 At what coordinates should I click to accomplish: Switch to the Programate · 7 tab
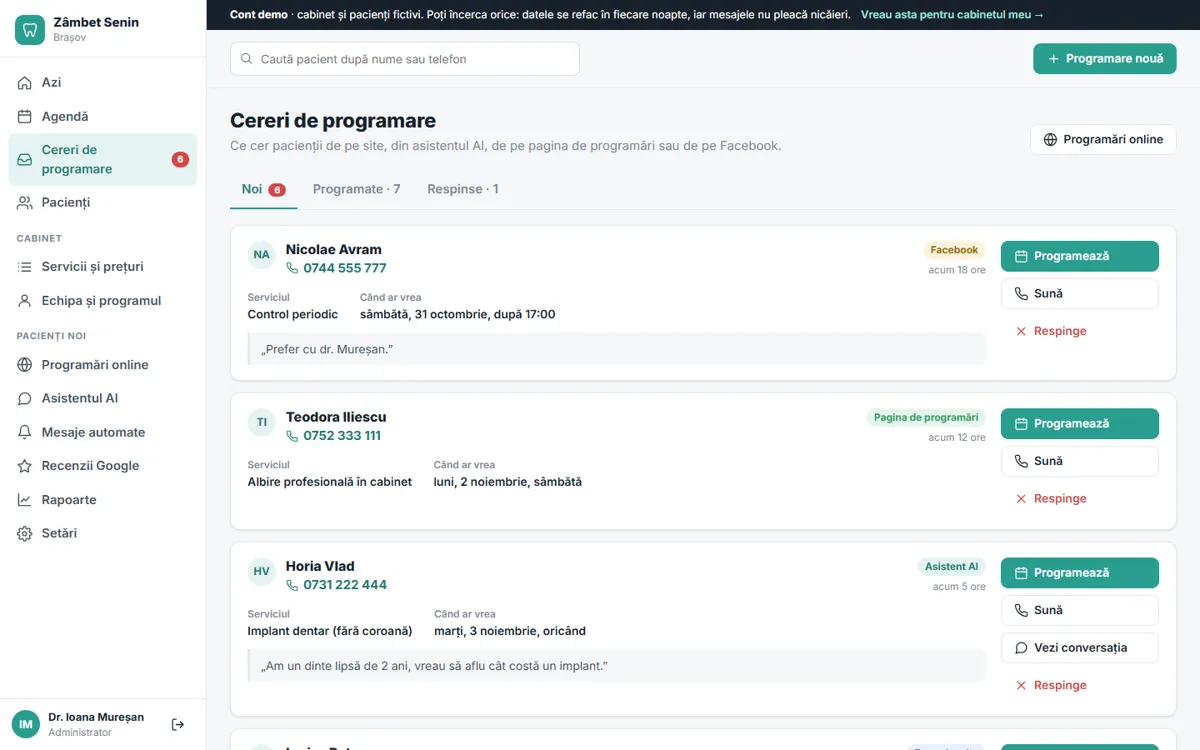tap(357, 190)
